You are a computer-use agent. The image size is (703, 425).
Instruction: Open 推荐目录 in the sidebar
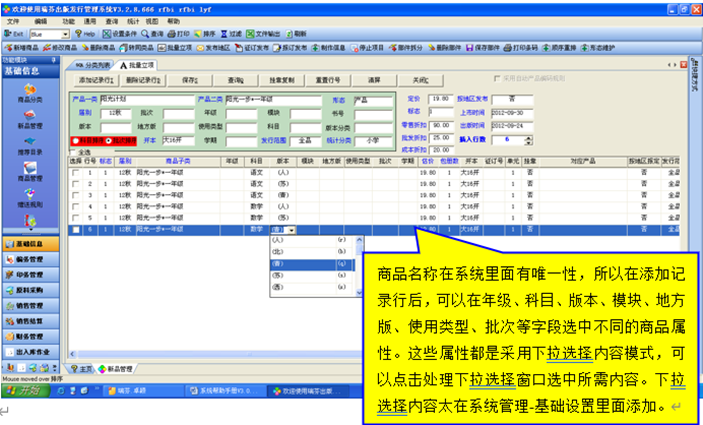30,146
